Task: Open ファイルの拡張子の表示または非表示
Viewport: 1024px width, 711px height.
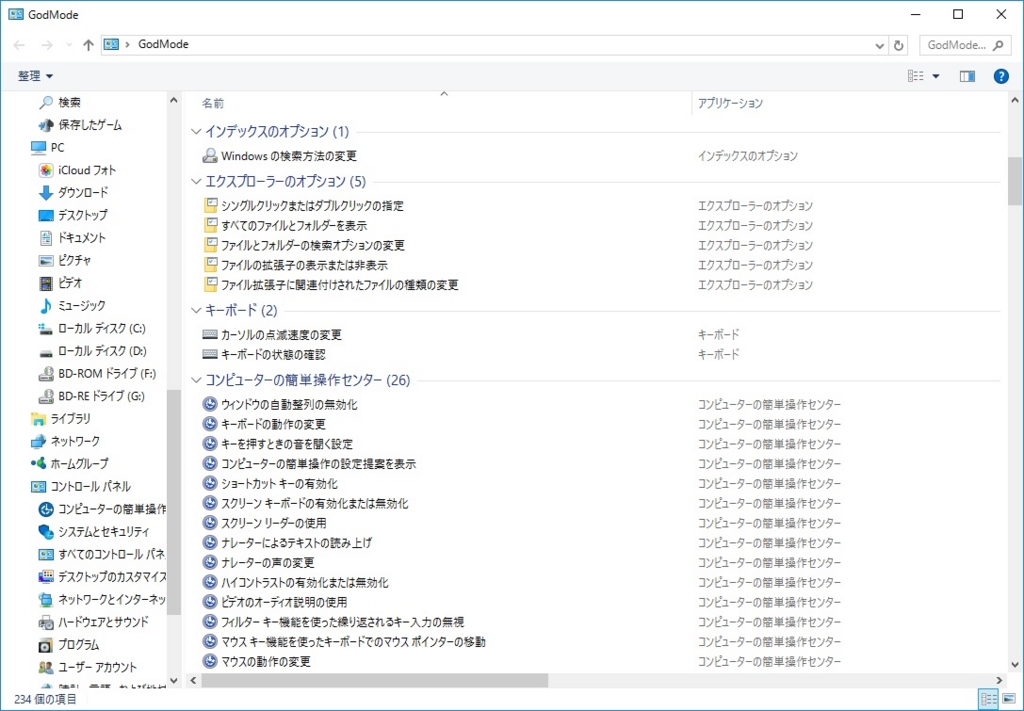Action: pyautogui.click(x=304, y=265)
